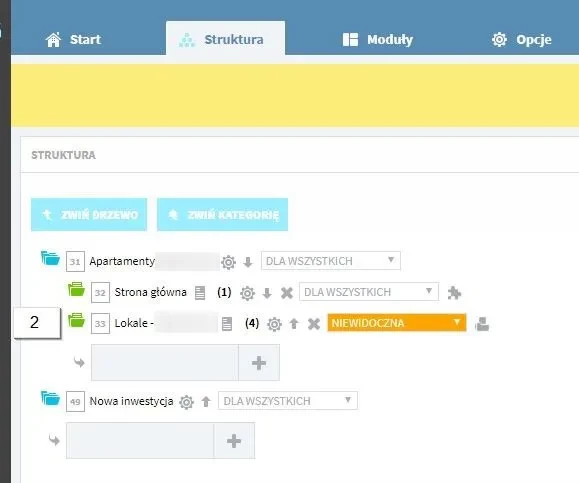Move Apartamenty down with arrow icon
Screen dimensions: 579x483
click(x=248, y=262)
